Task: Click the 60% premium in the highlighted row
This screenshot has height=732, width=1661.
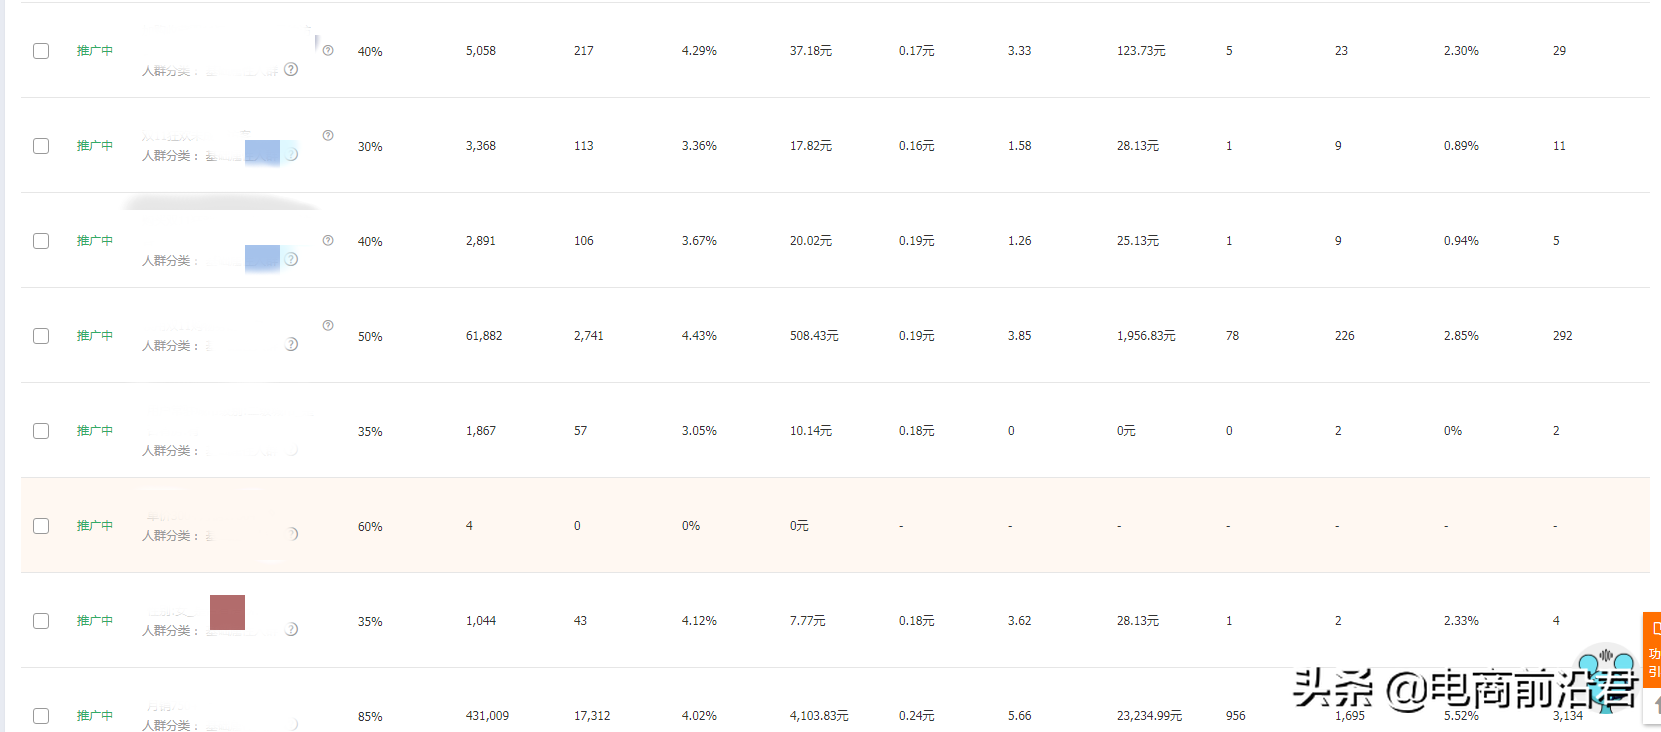Action: [x=370, y=527]
